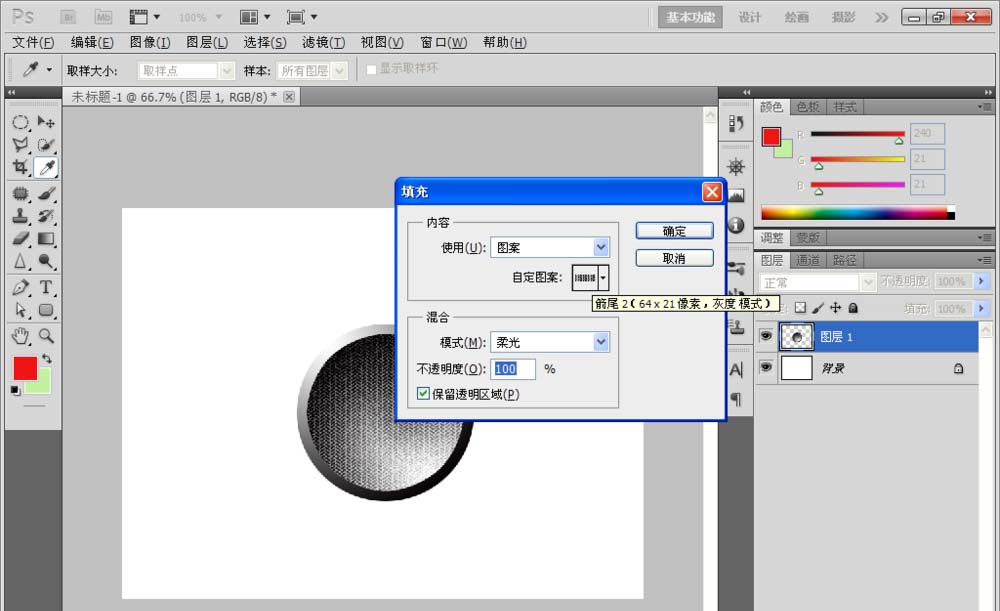
Task: Click the foreground red swatch in toolbox
Action: point(25,368)
